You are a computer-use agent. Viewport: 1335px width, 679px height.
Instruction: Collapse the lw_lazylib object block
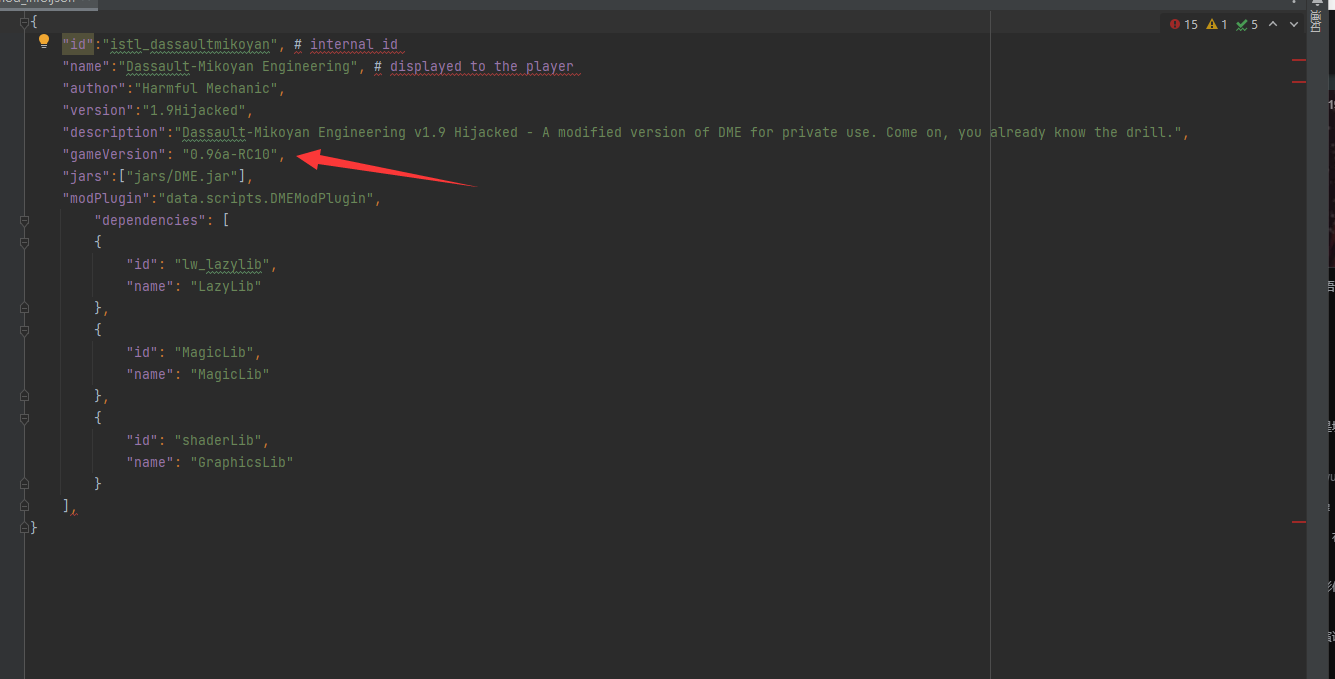pyautogui.click(x=25, y=242)
